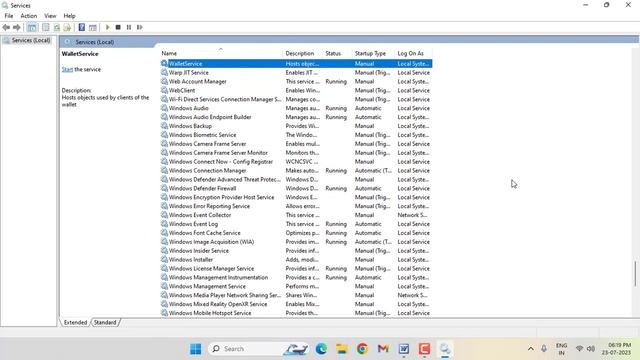Click the Restart Service toolbar icon
This screenshot has height=360, width=640.
(x=140, y=27)
